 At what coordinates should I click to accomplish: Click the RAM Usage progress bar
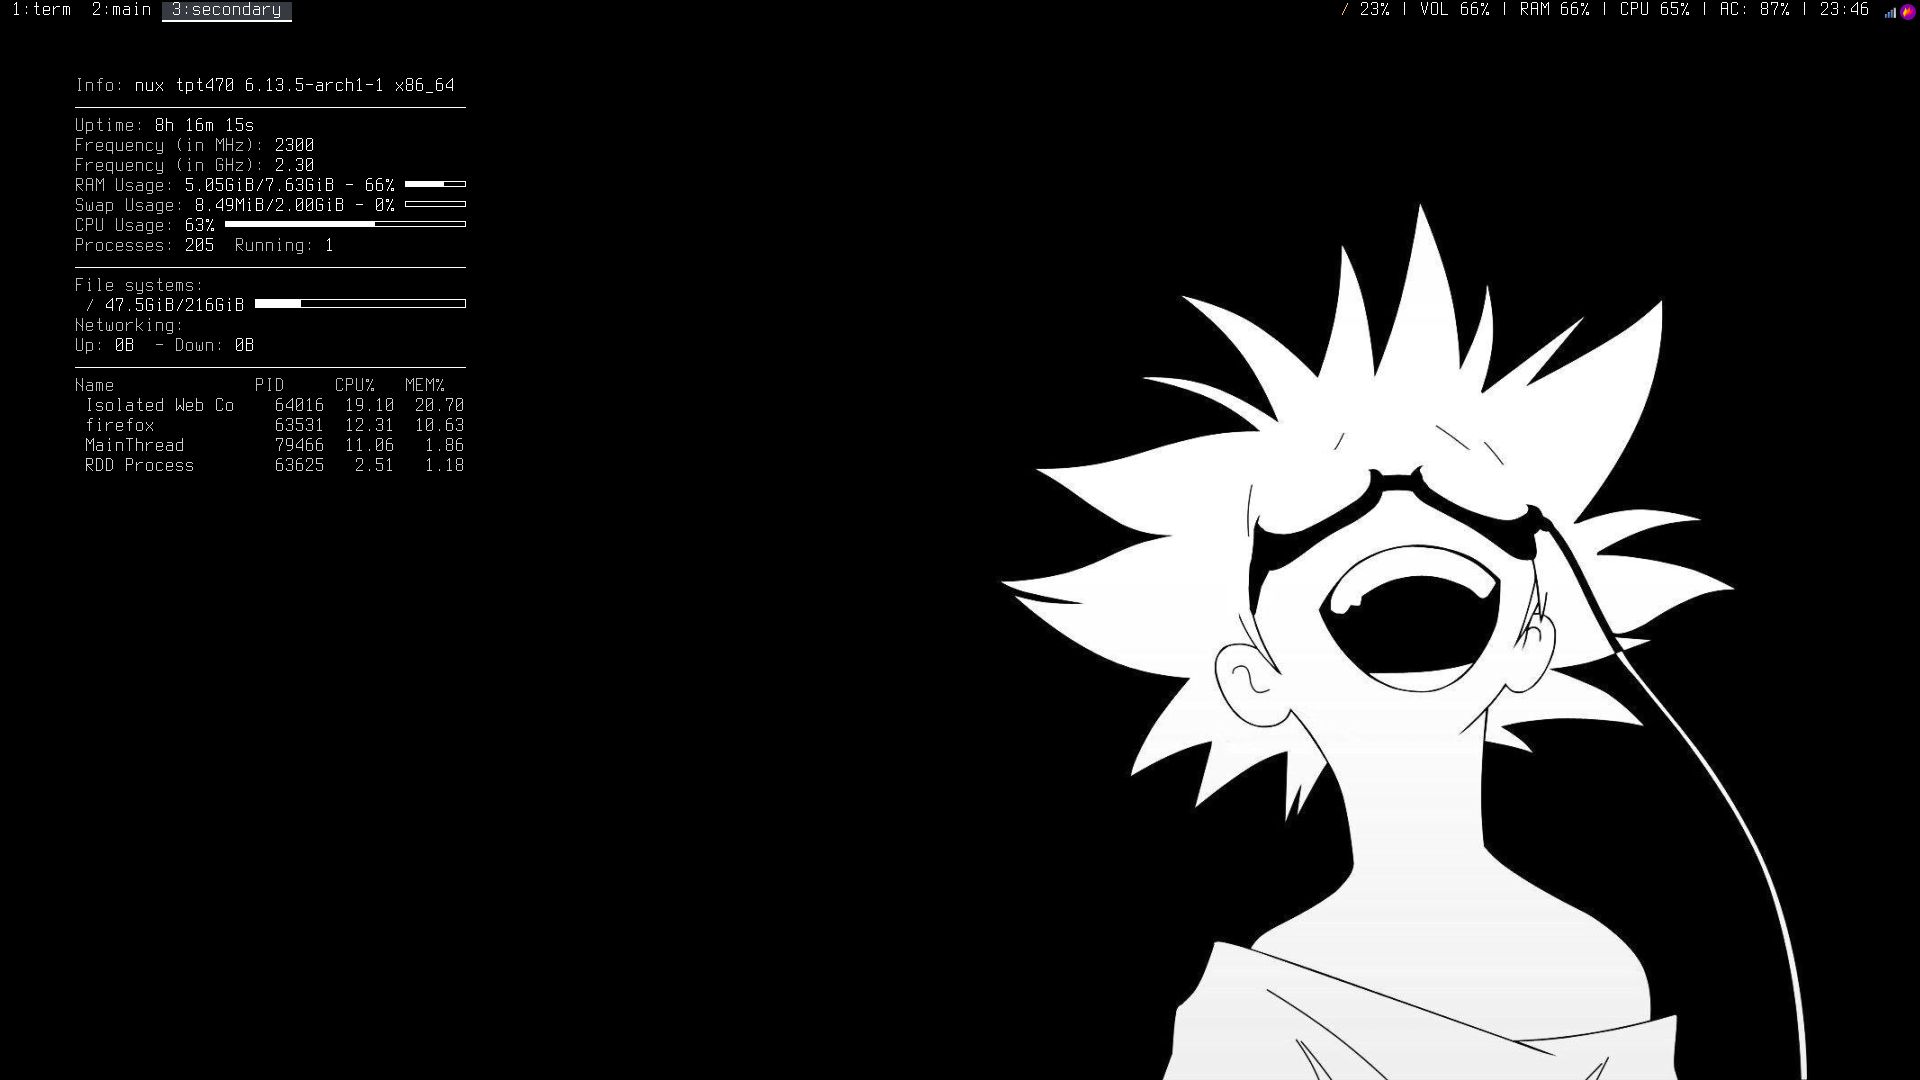pos(435,184)
